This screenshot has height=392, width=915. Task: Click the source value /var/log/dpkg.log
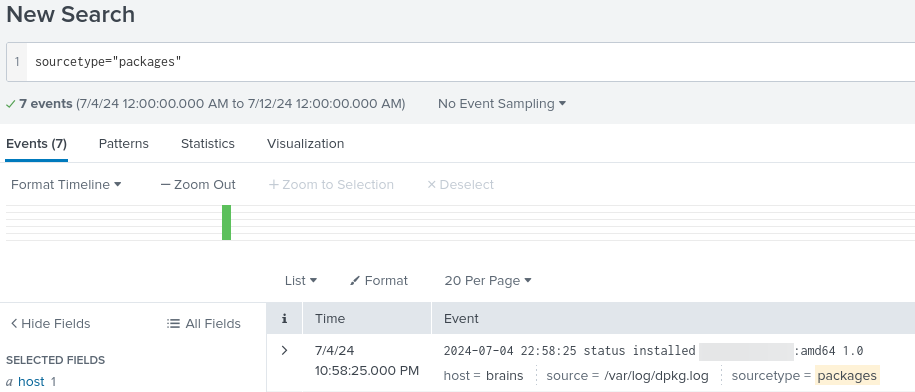(656, 376)
